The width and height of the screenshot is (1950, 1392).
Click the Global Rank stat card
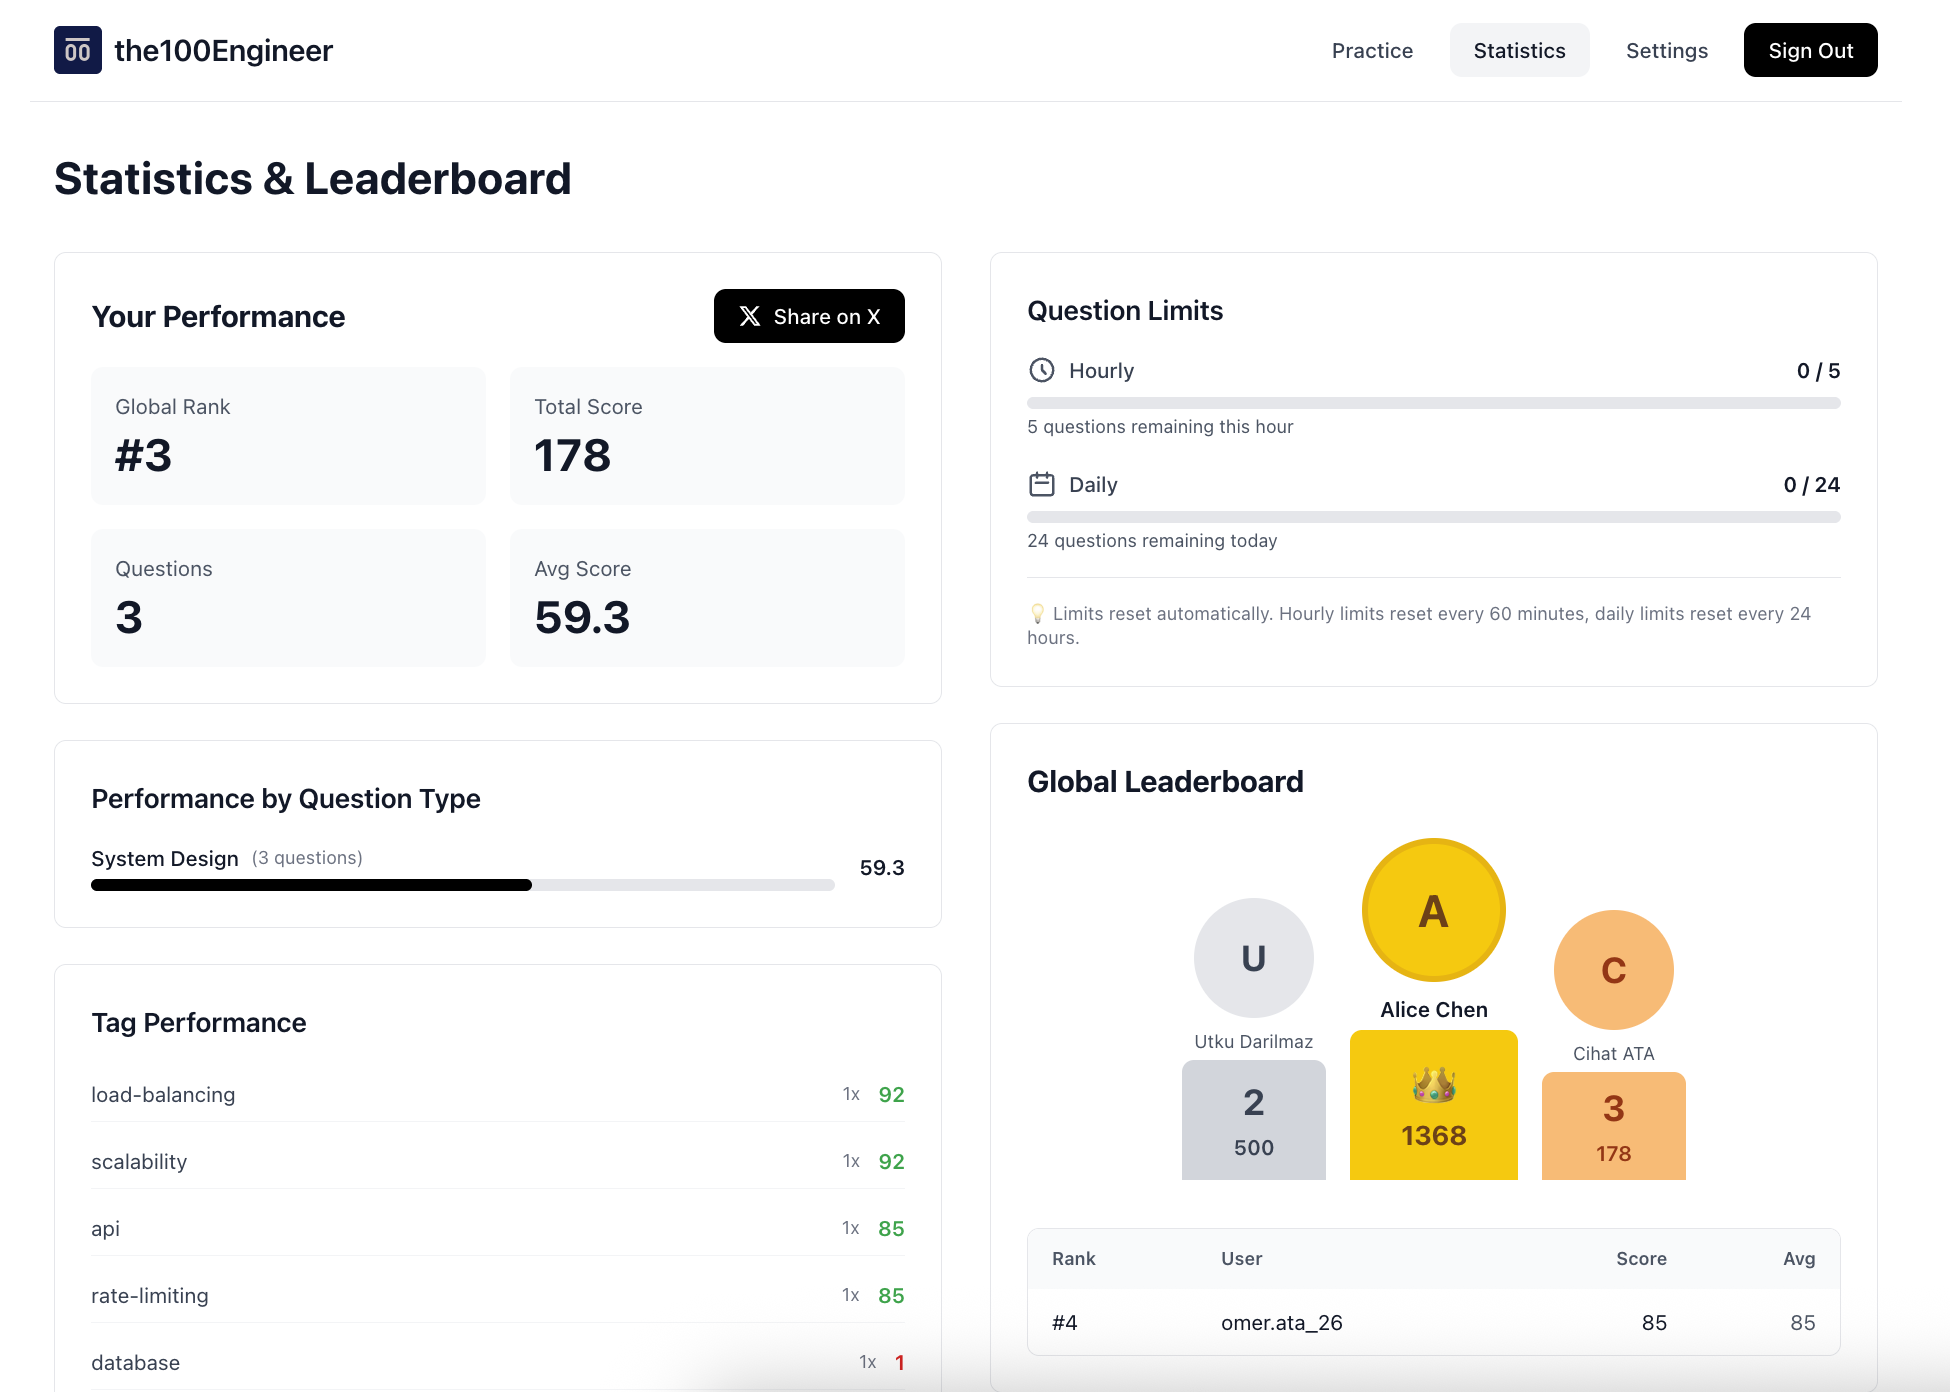click(288, 436)
